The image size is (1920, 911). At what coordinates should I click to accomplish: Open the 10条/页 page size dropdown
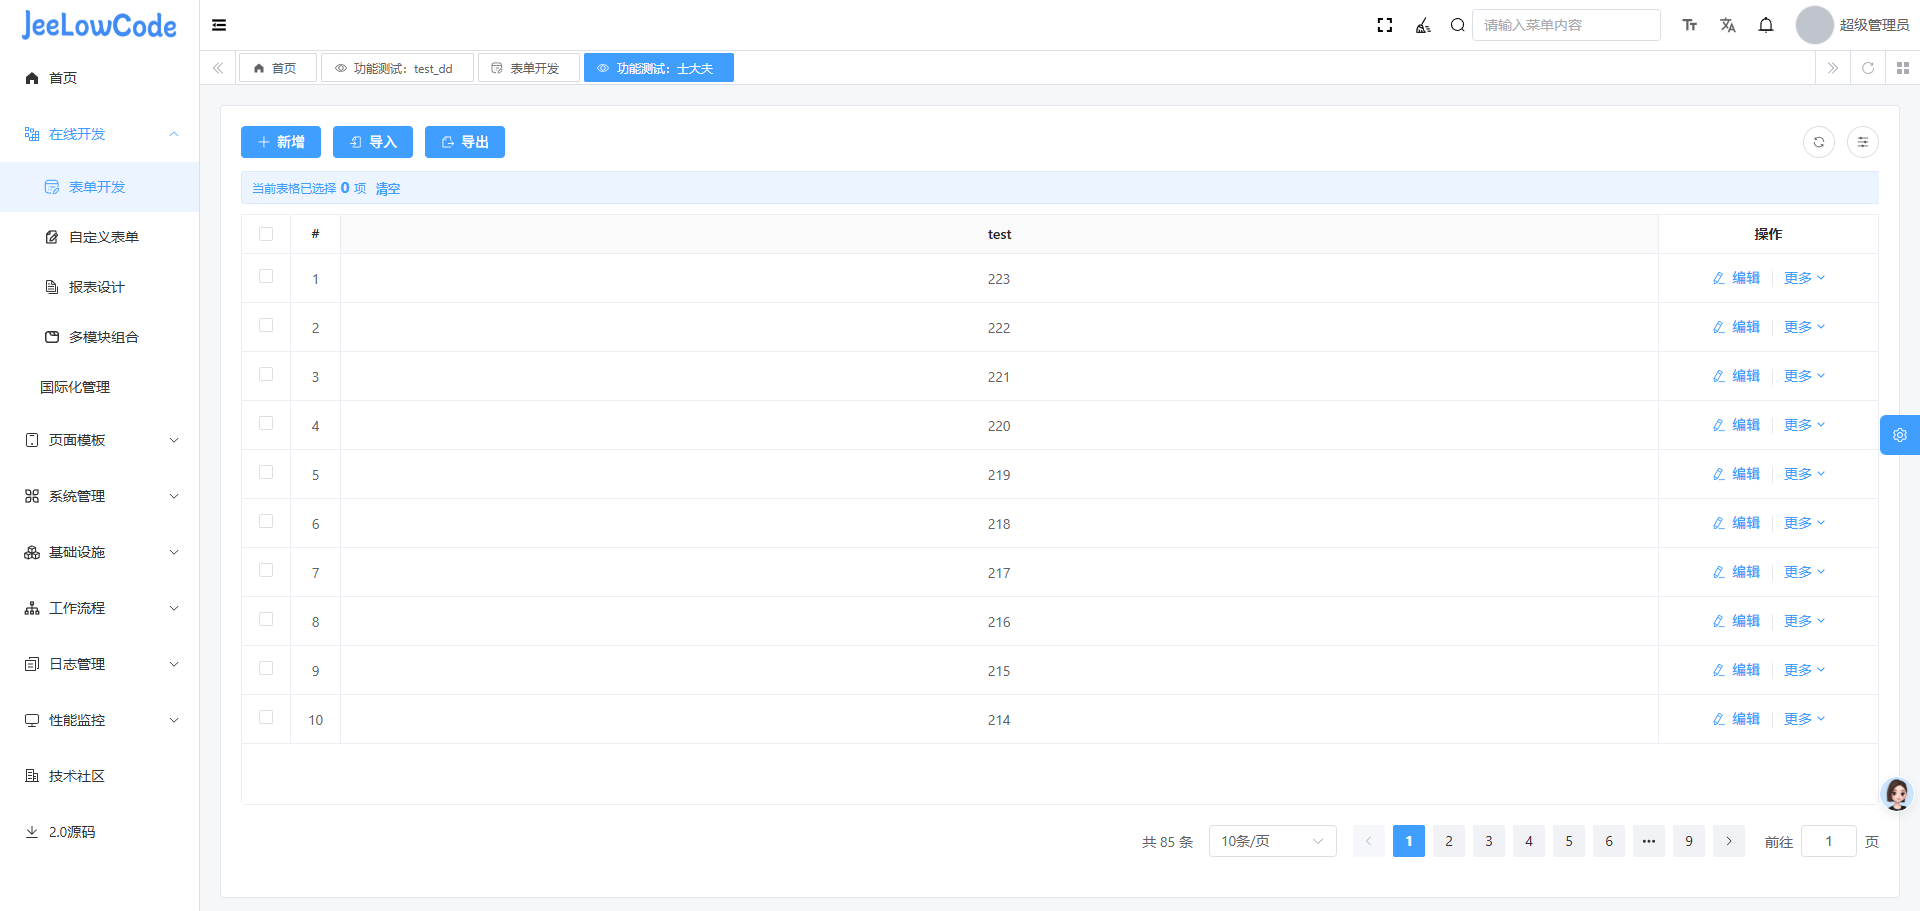click(x=1272, y=841)
